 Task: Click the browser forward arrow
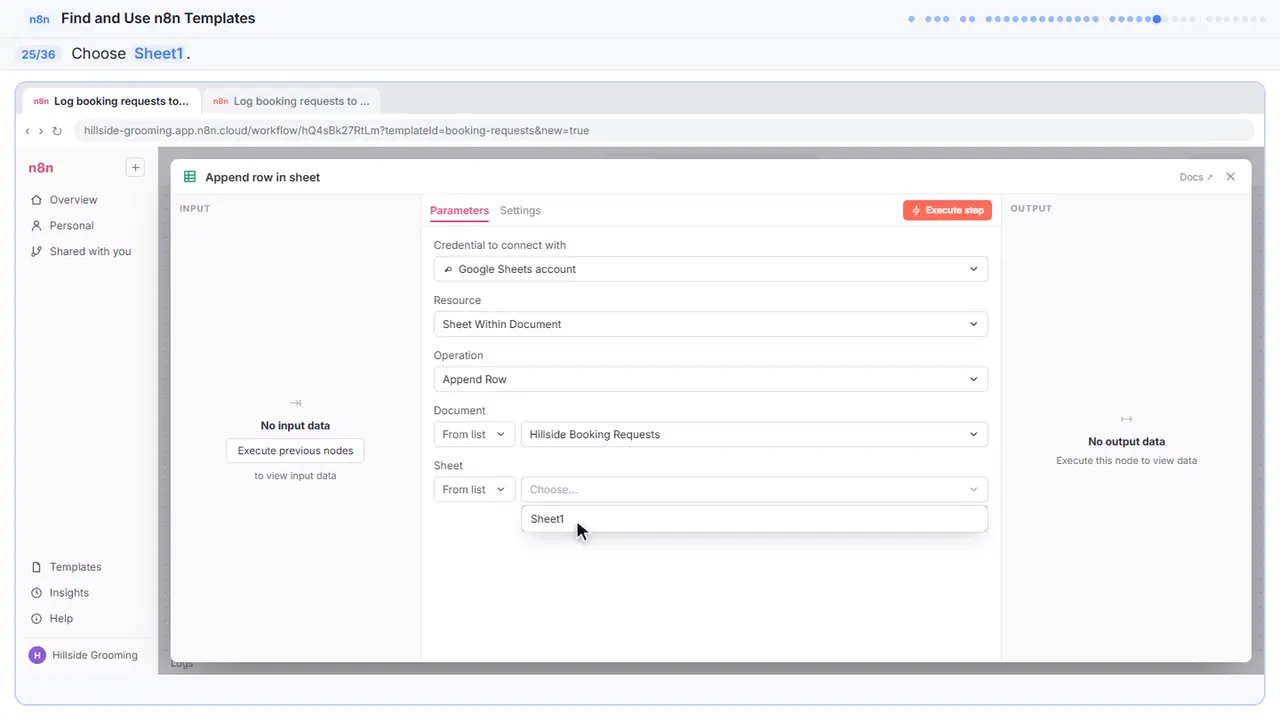(x=41, y=131)
